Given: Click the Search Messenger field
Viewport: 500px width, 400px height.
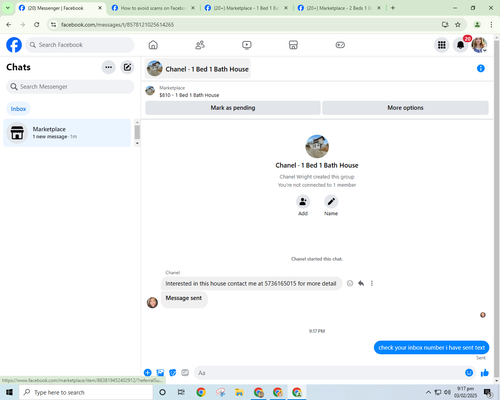Looking at the screenshot, I should click(x=70, y=87).
